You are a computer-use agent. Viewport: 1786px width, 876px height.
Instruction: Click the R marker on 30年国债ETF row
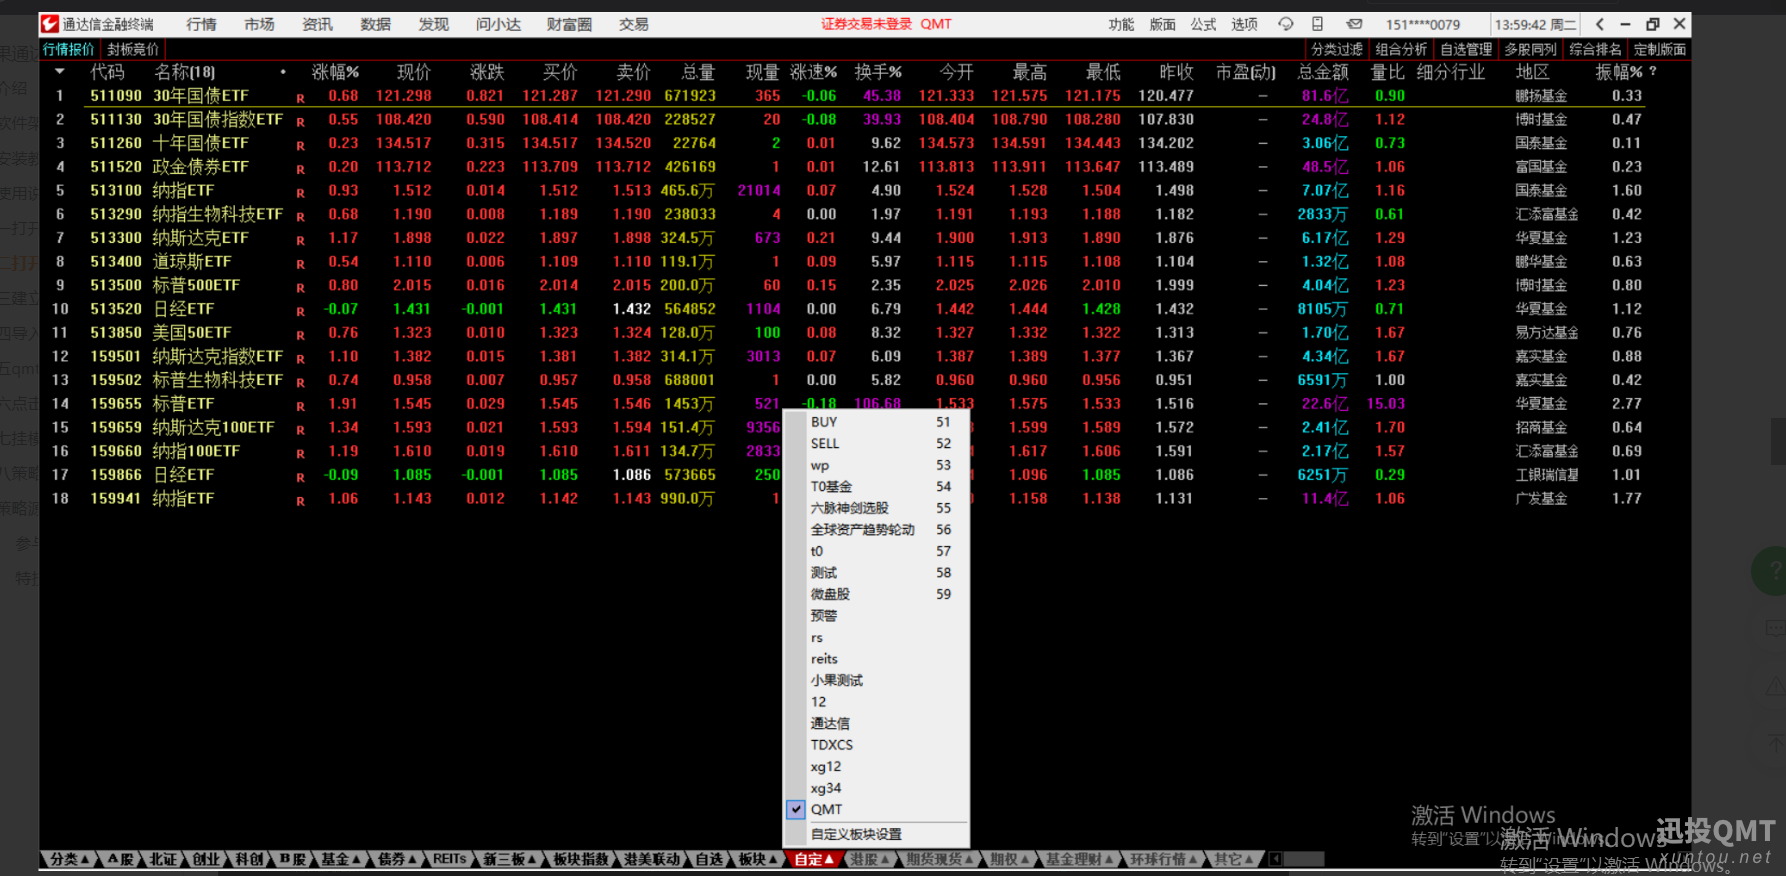point(300,98)
